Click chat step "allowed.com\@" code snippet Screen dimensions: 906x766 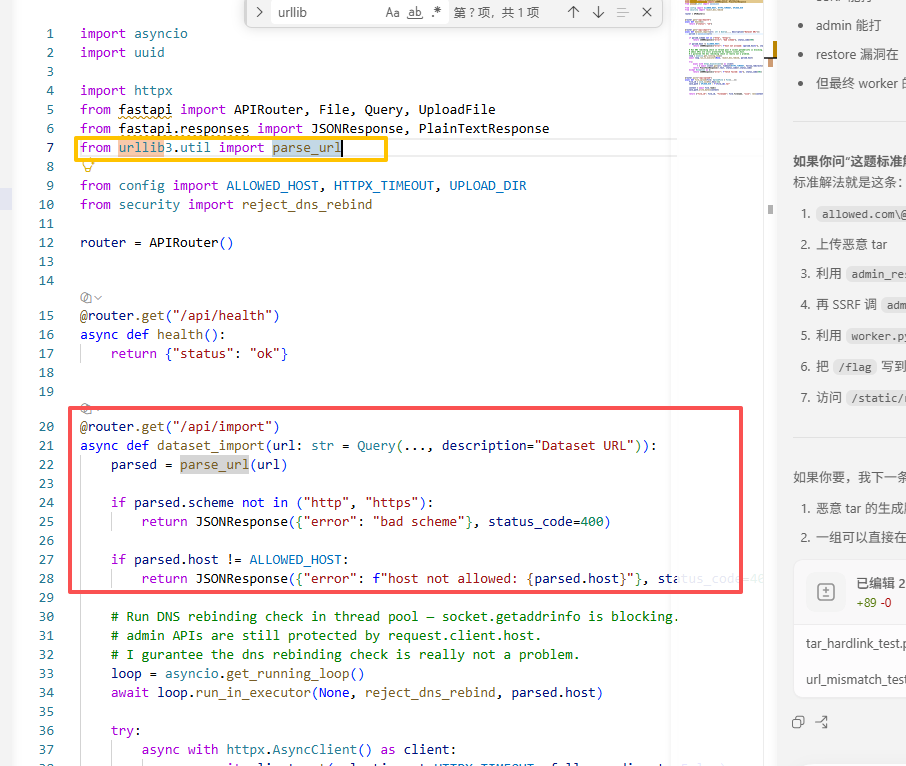862,214
